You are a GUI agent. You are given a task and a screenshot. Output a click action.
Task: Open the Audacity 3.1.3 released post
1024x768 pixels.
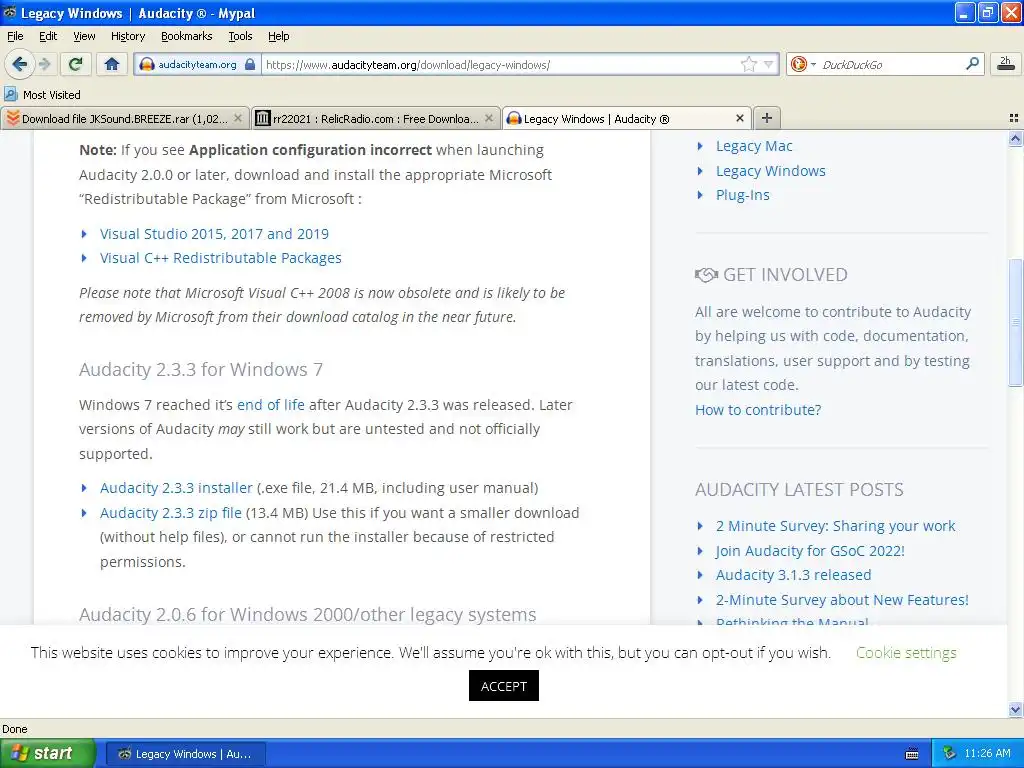793,575
